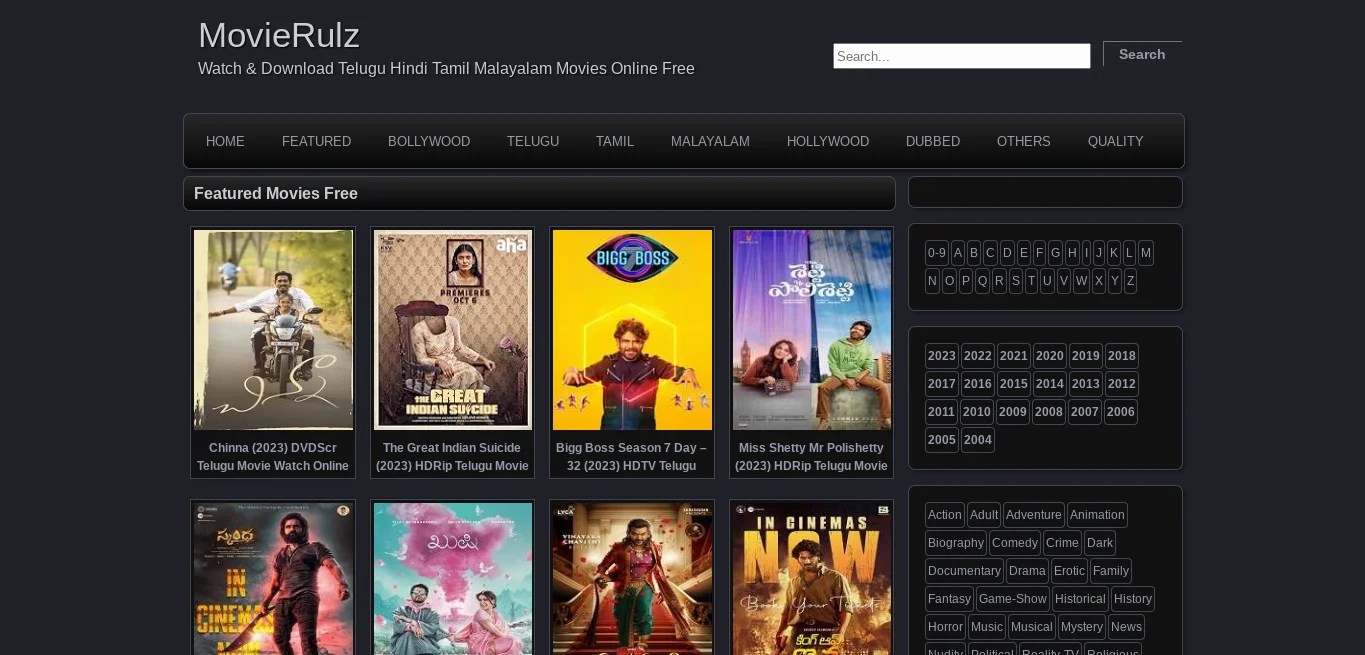Navigate to the HOME page
Viewport: 1365px width, 655px height.
(225, 141)
